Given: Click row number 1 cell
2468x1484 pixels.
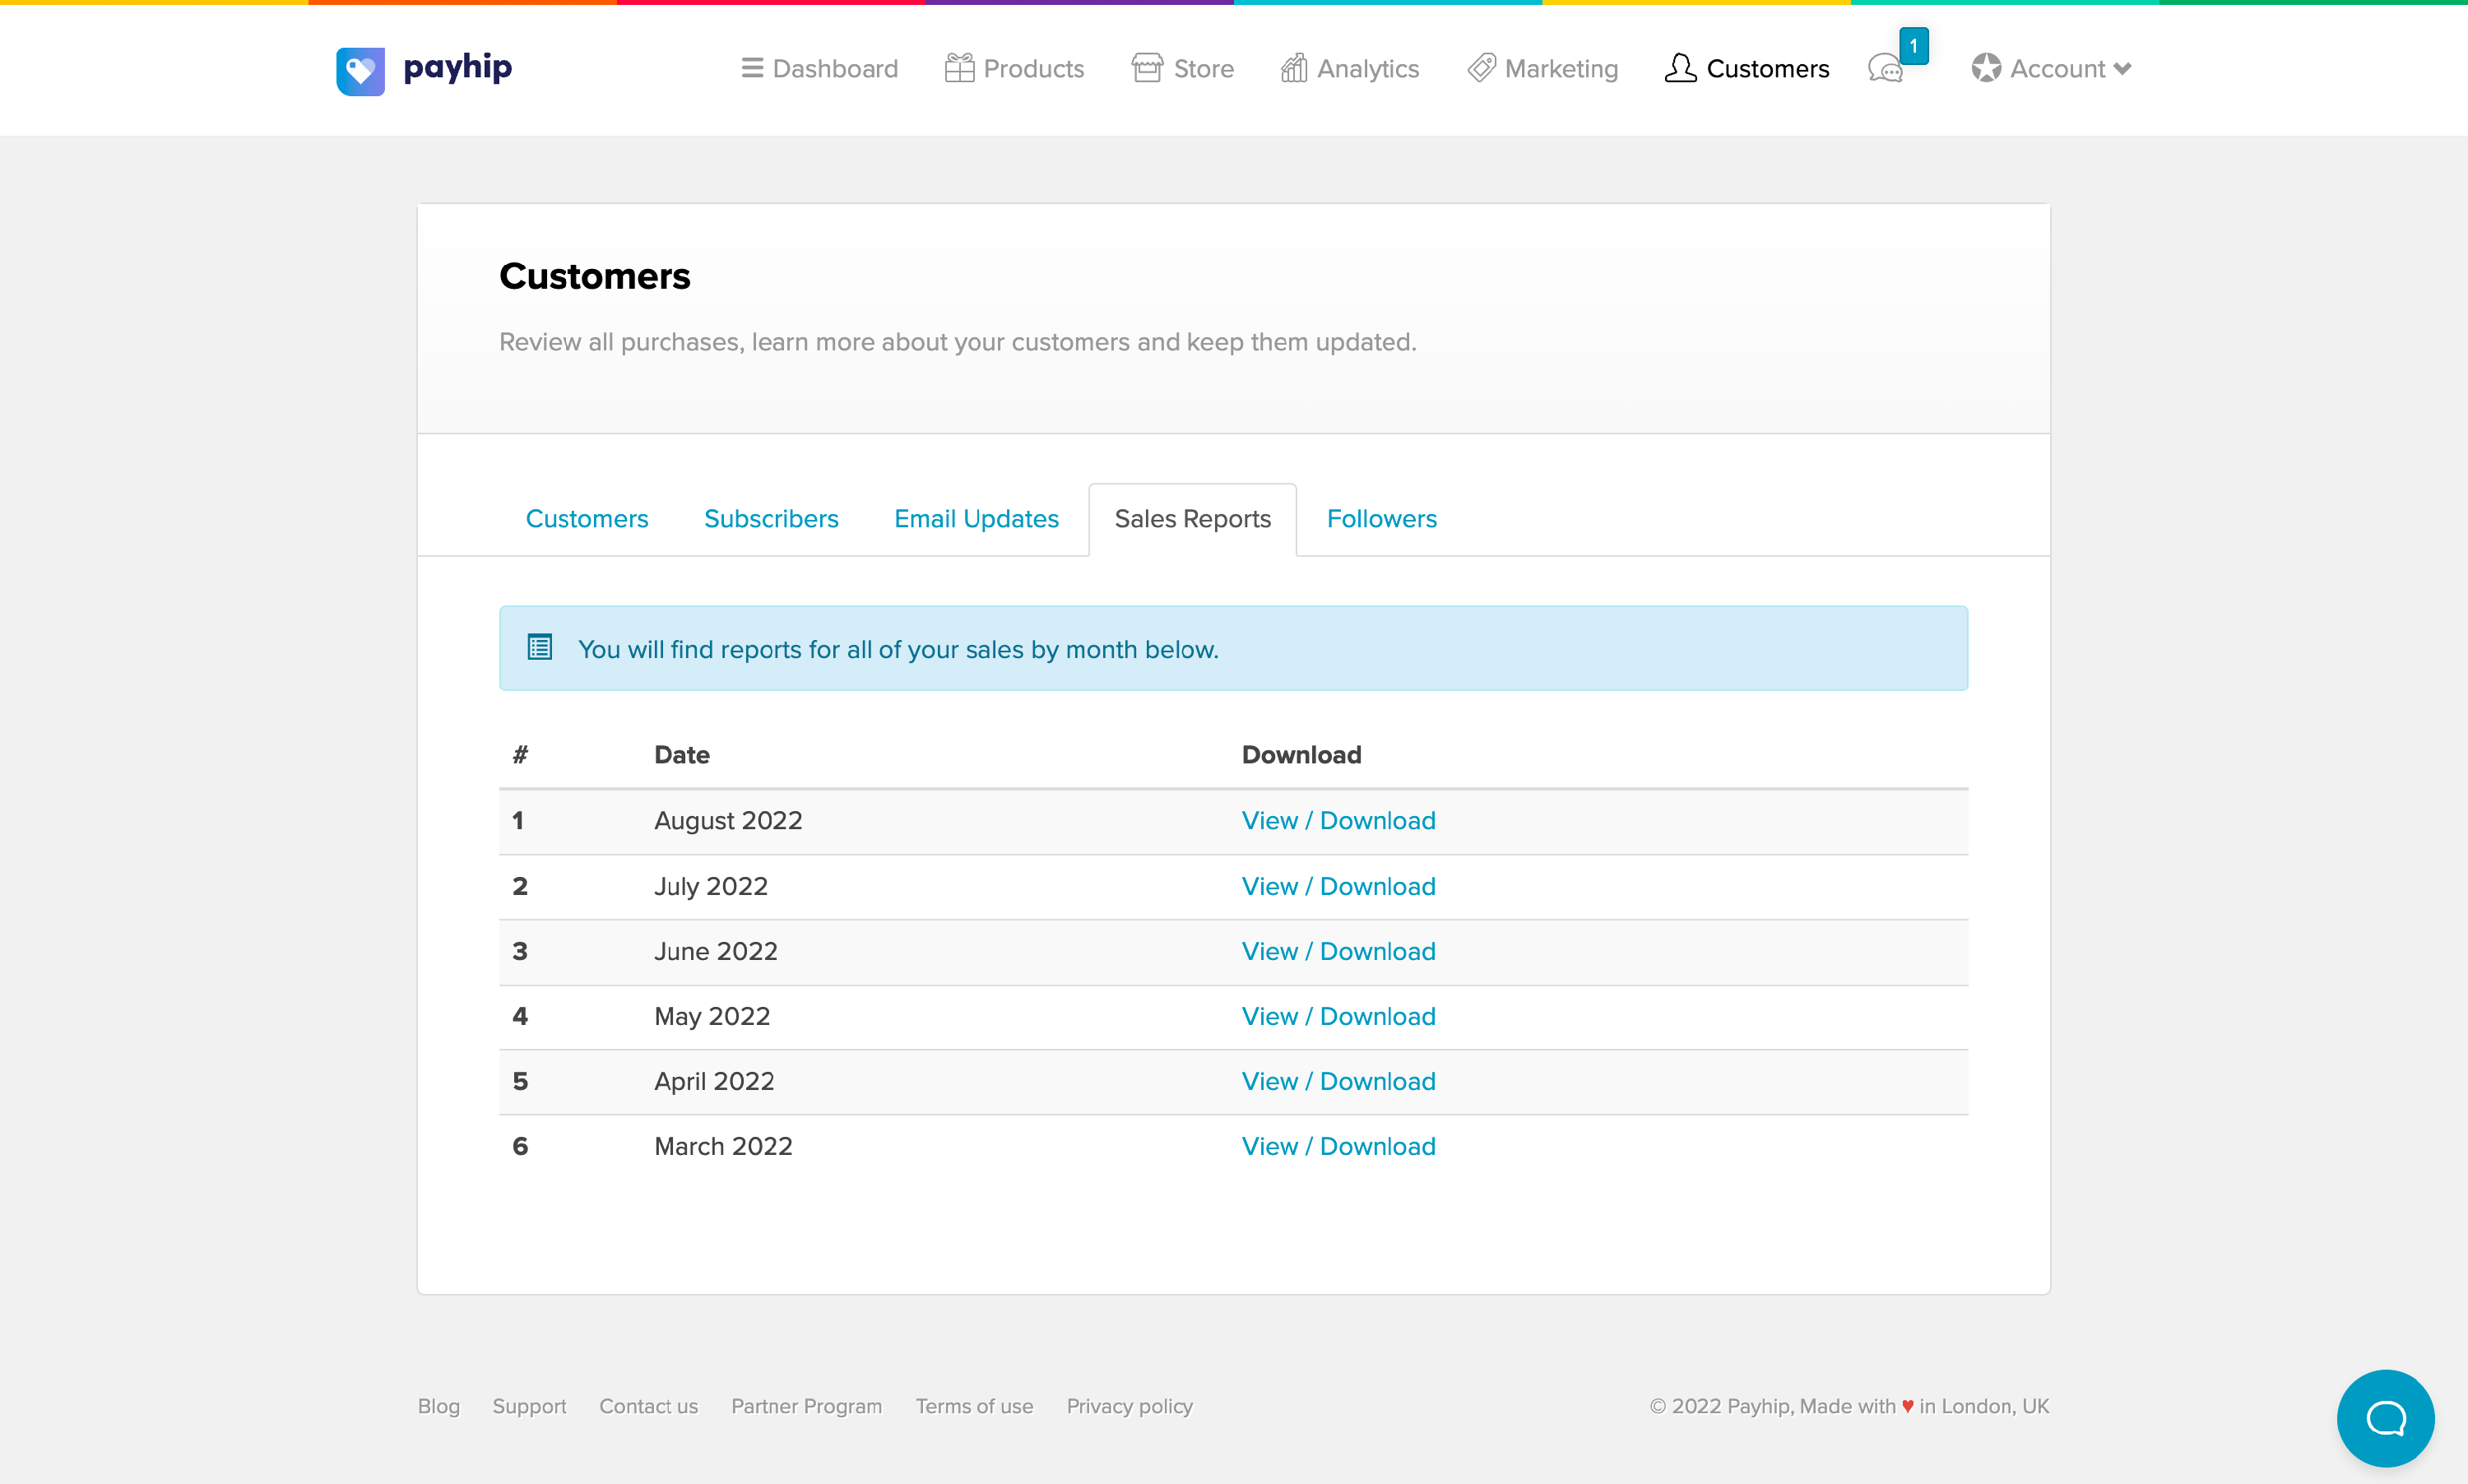Looking at the screenshot, I should 518,821.
